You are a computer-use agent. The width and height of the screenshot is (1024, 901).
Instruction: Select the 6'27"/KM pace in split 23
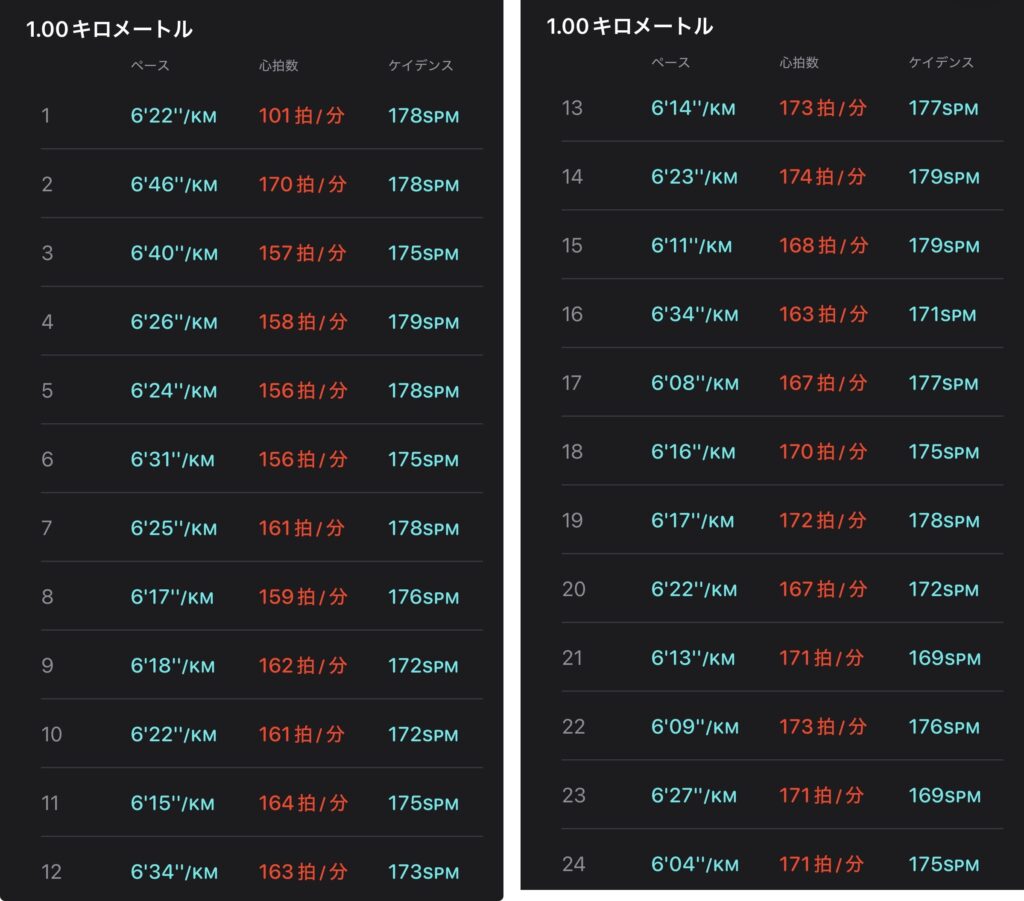click(694, 795)
